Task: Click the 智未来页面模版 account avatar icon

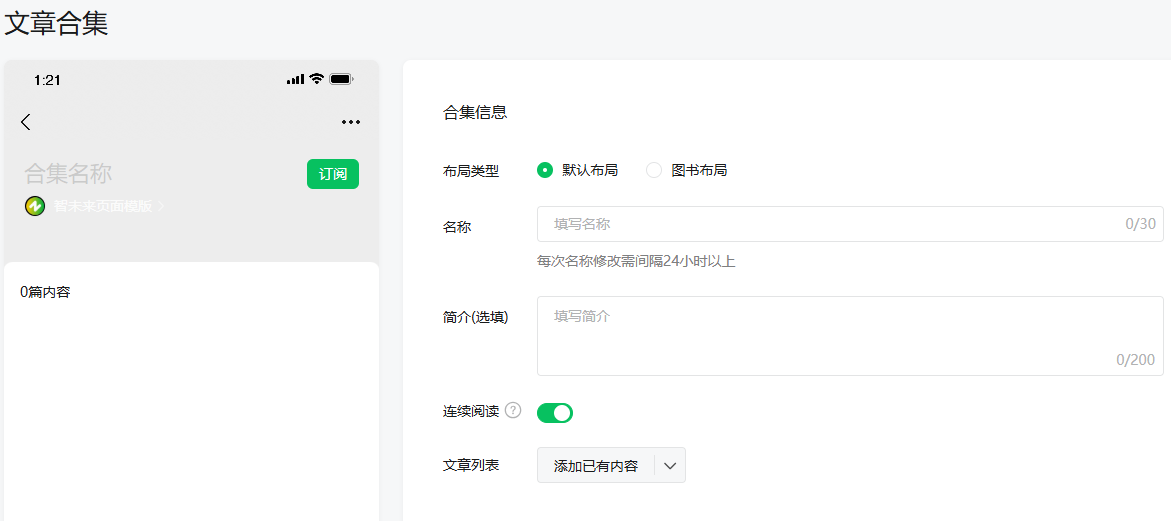Action: 35,206
